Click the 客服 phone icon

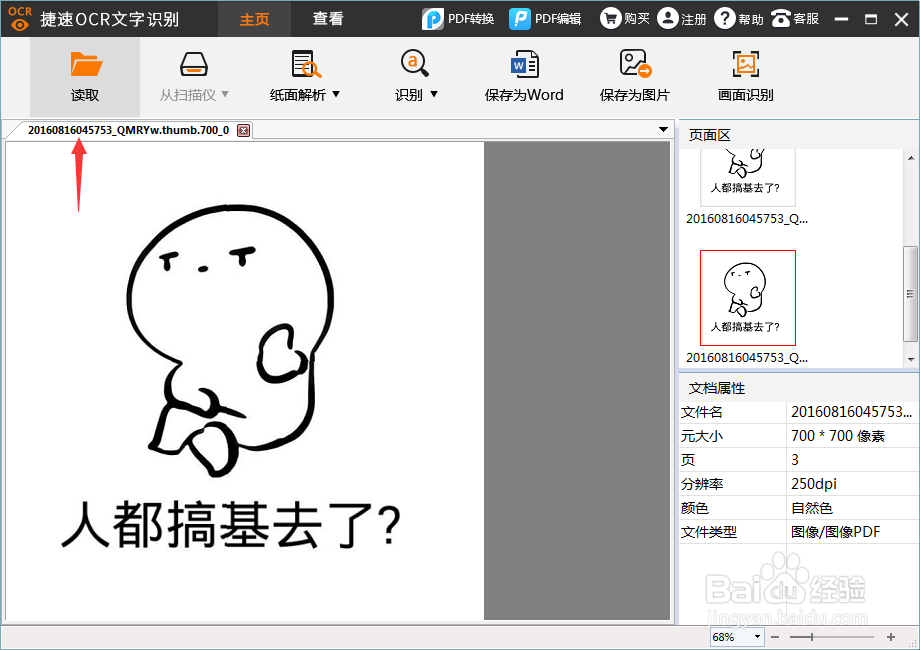pyautogui.click(x=781, y=19)
